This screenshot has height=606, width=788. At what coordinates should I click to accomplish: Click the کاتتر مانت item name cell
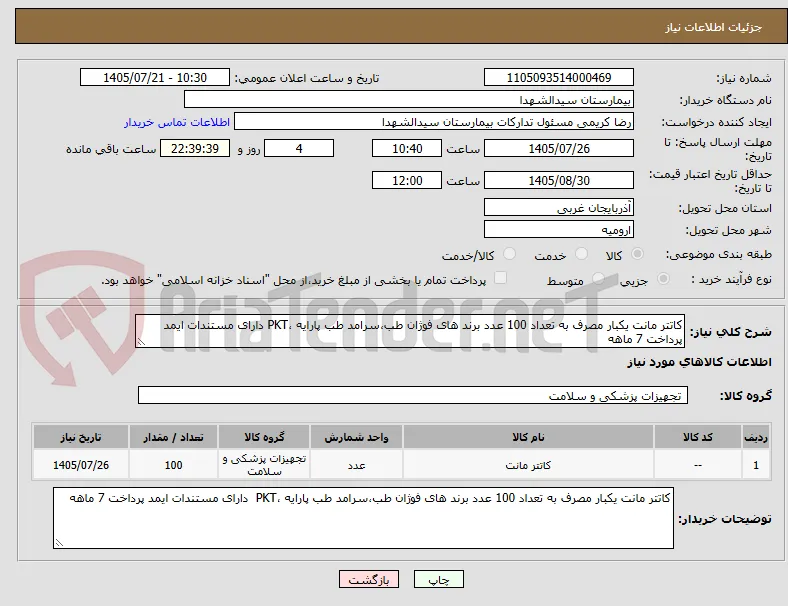pos(528,465)
